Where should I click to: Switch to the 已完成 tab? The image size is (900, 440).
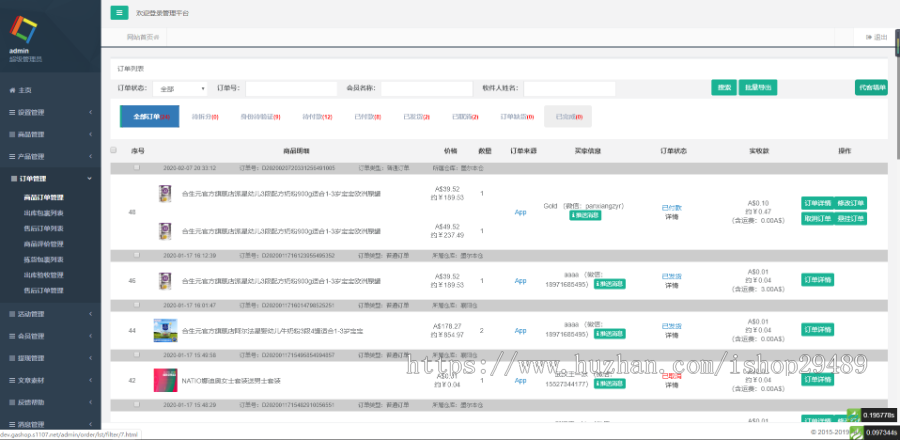coord(568,116)
